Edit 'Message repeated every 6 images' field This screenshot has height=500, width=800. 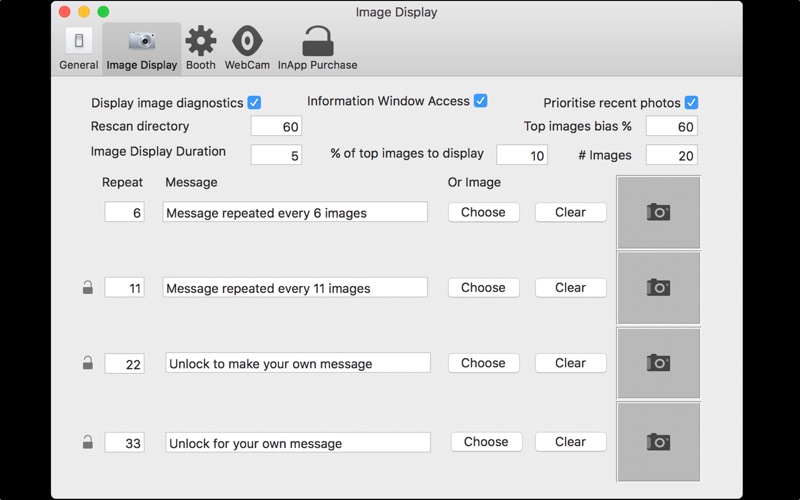pos(295,212)
